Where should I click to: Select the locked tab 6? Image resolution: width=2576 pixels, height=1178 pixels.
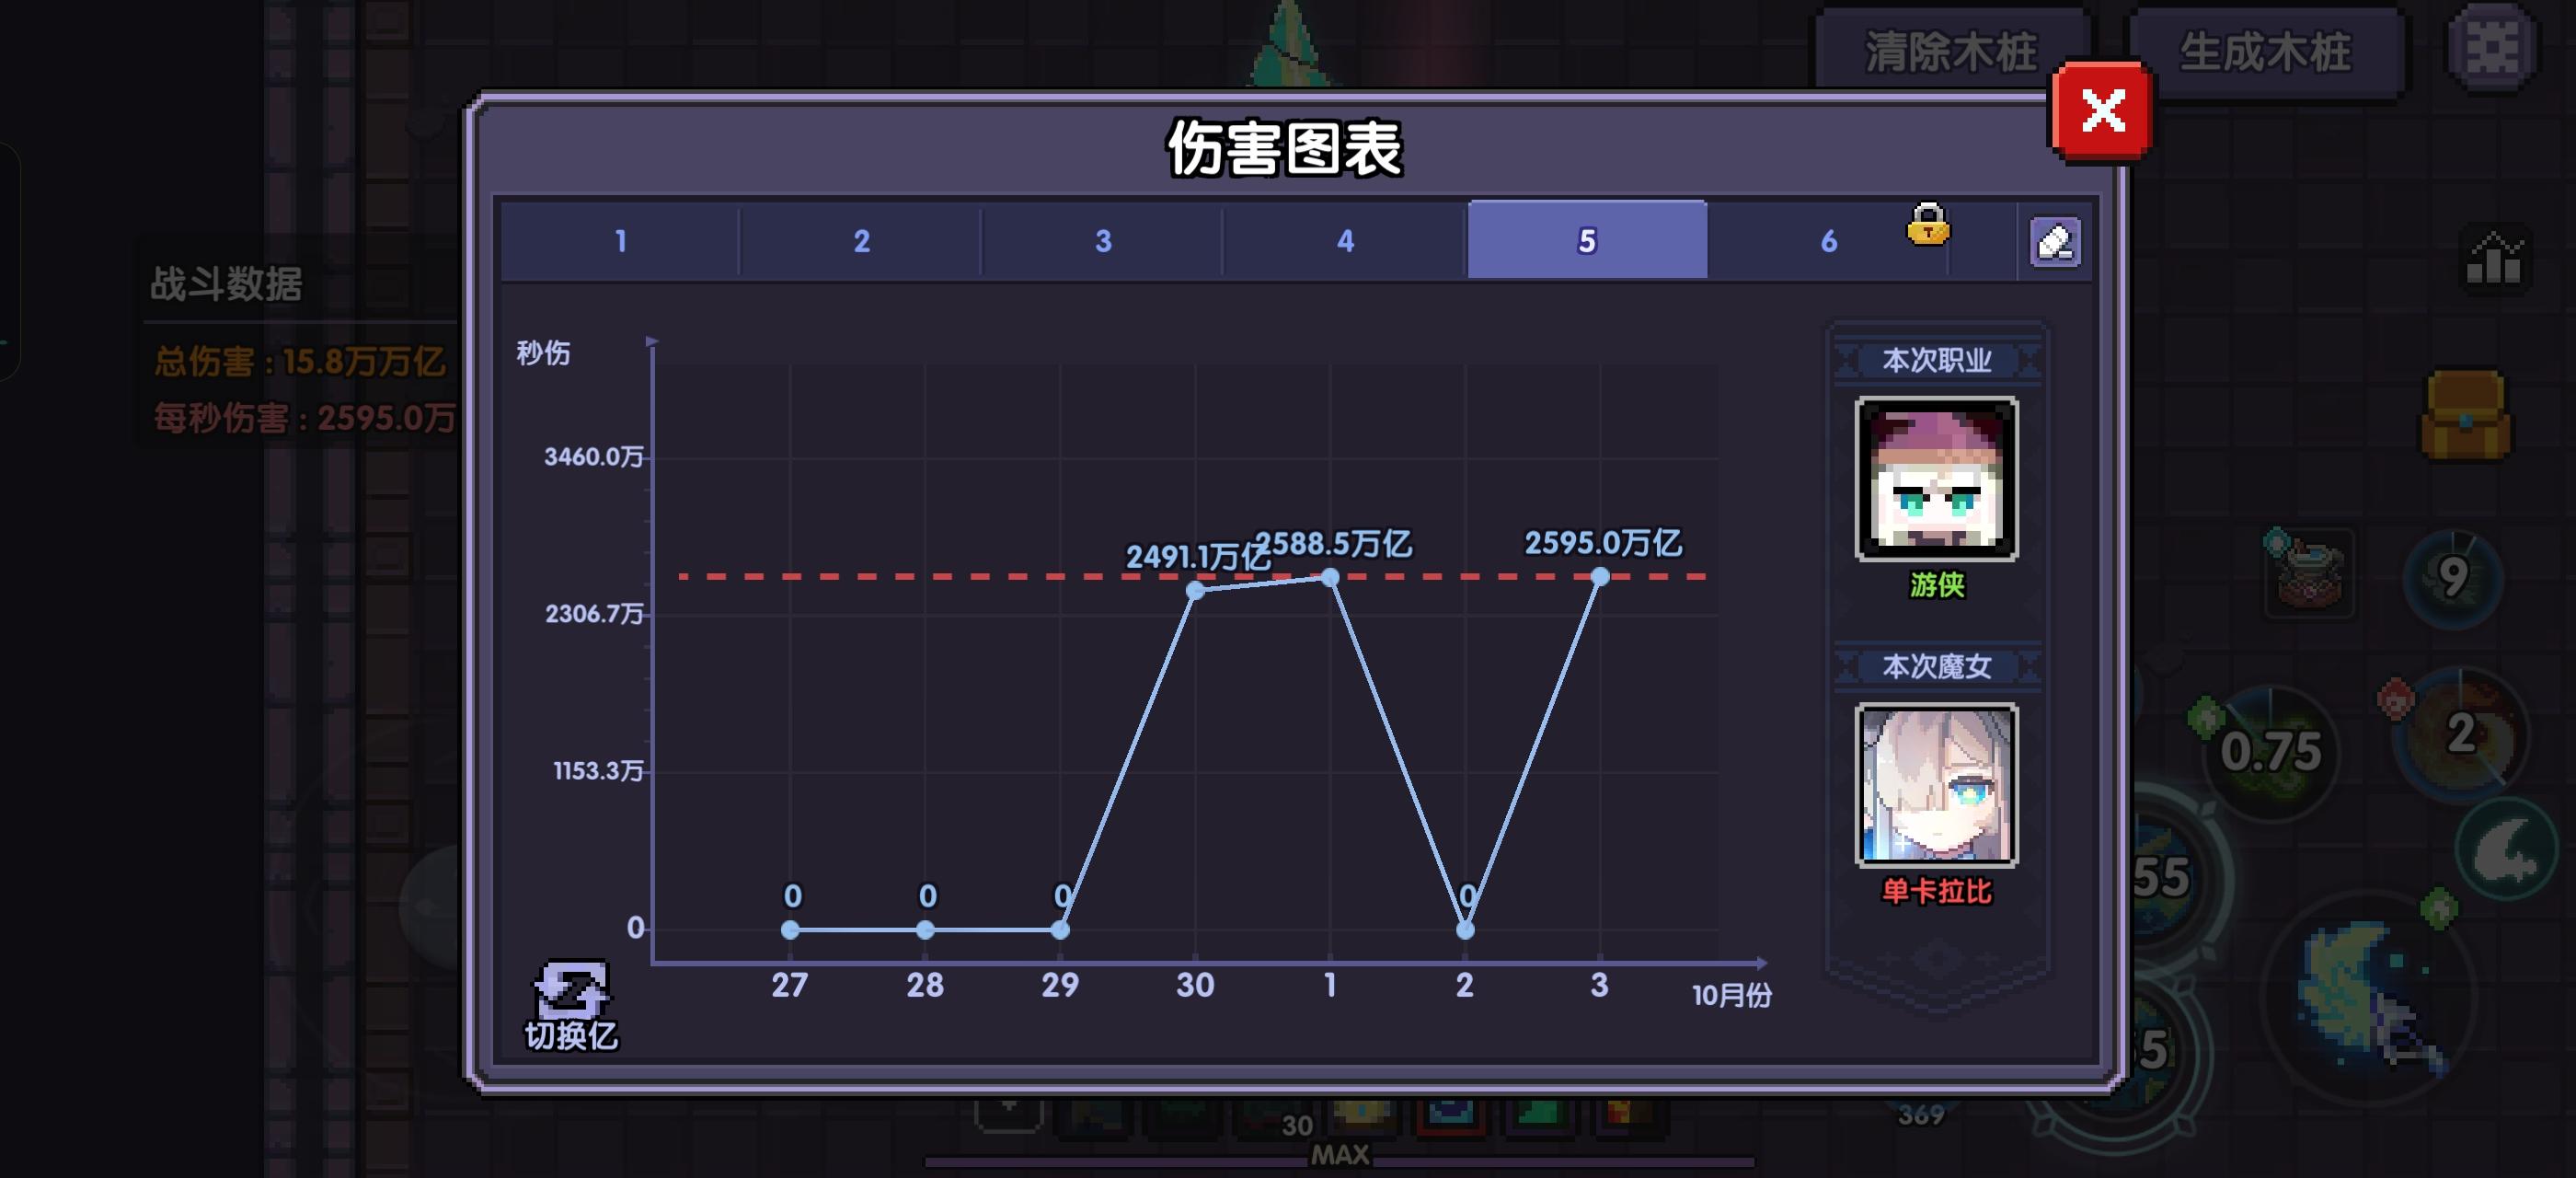1828,241
